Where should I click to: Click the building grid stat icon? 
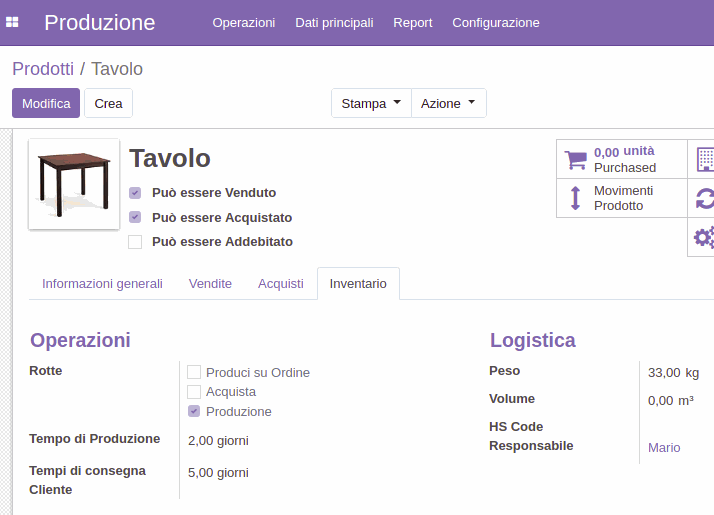705,159
